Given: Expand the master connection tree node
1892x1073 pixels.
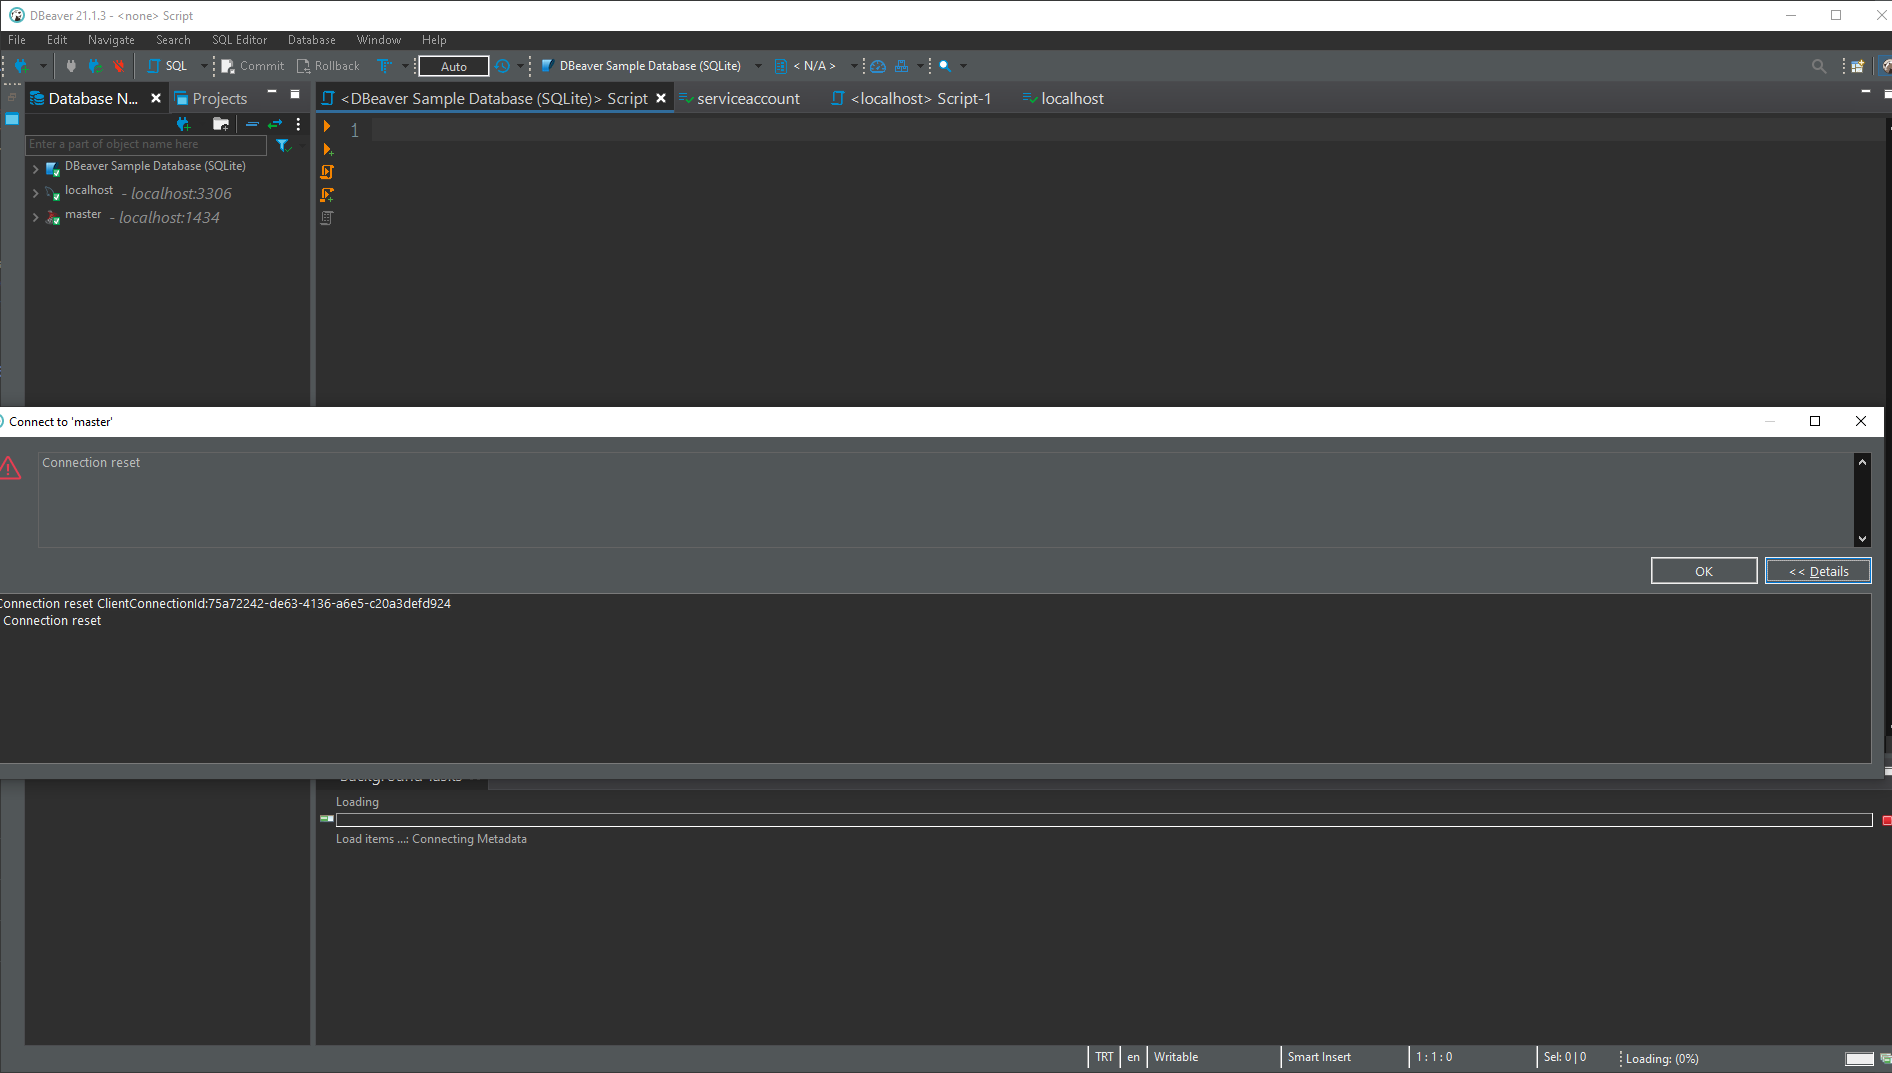Looking at the screenshot, I should point(35,217).
